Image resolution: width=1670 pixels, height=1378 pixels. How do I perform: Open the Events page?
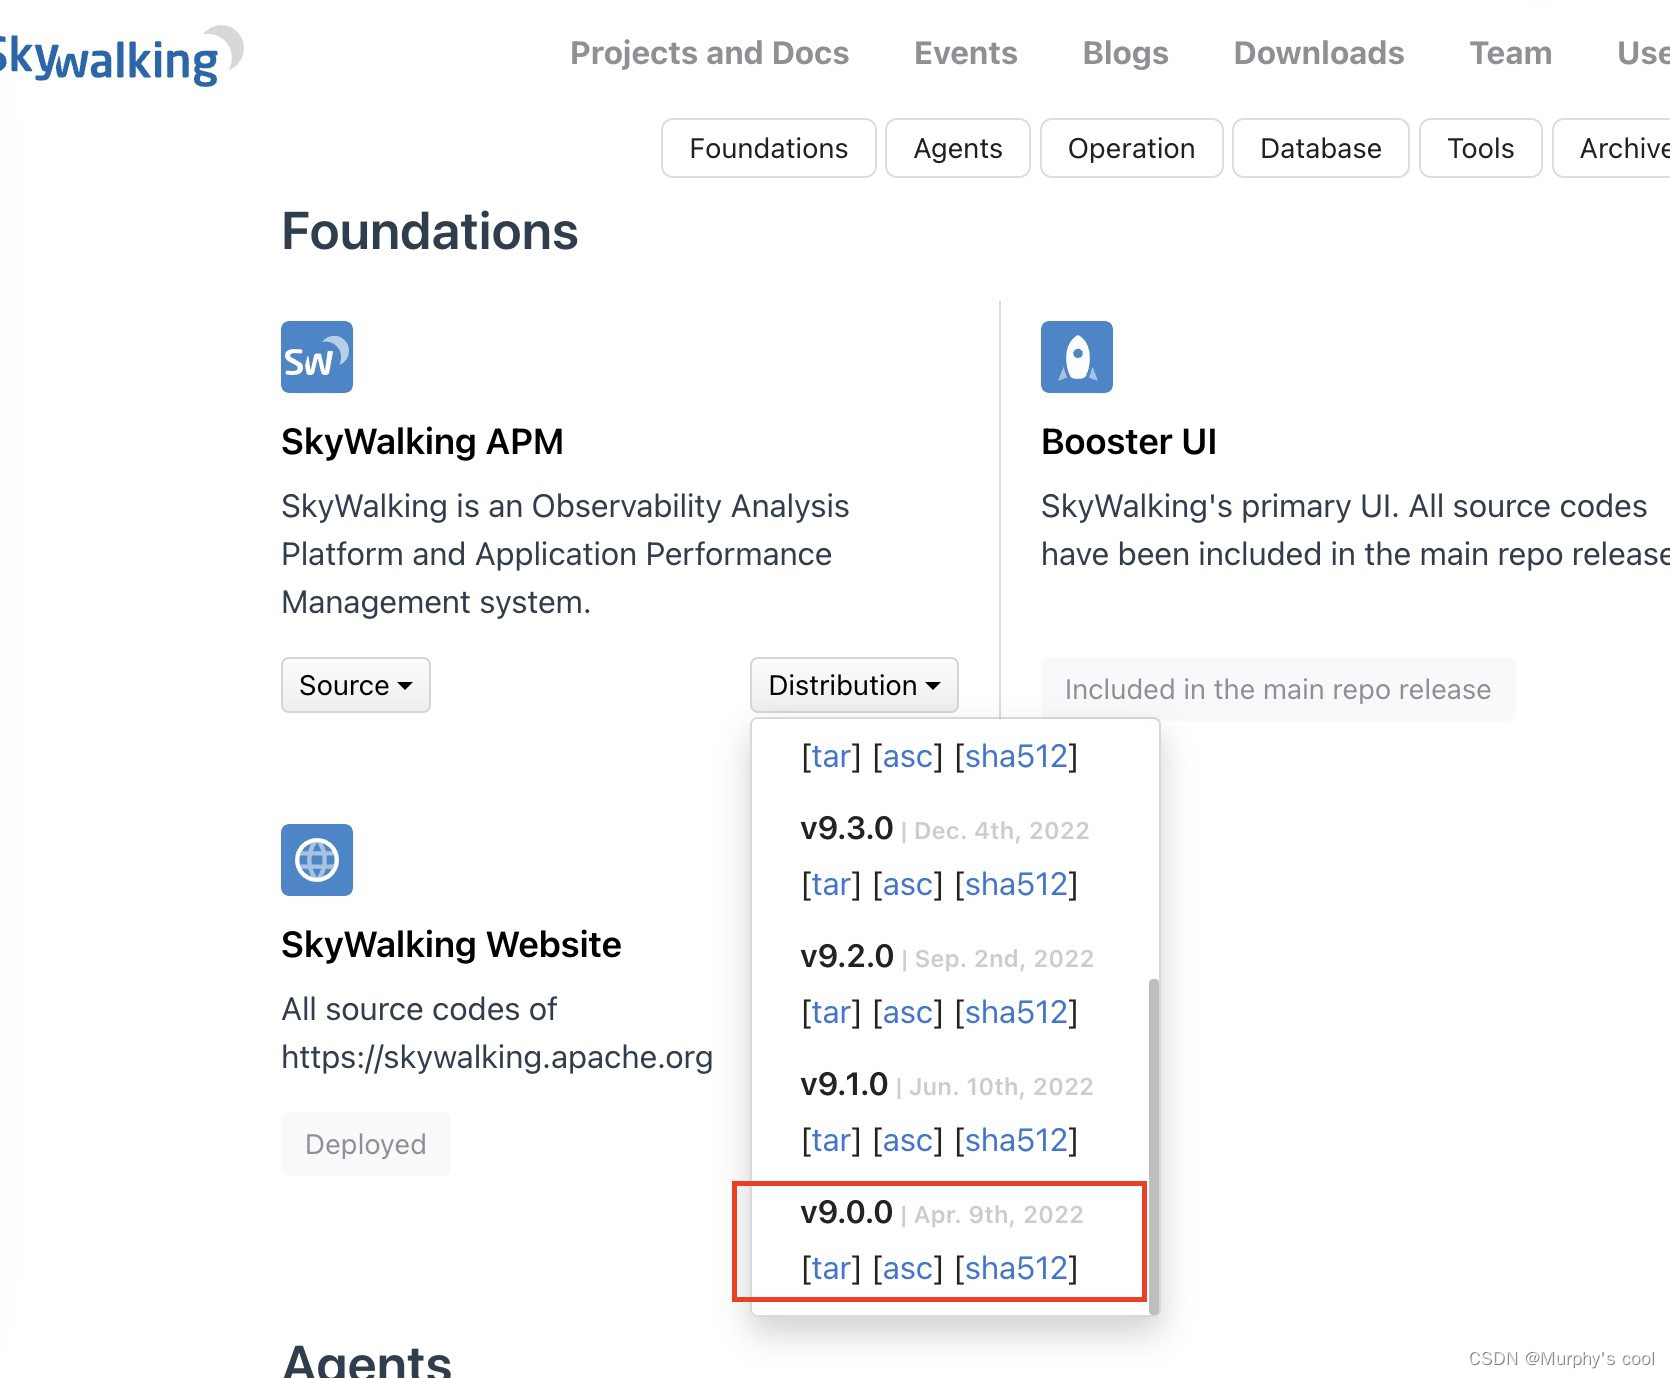(x=964, y=53)
